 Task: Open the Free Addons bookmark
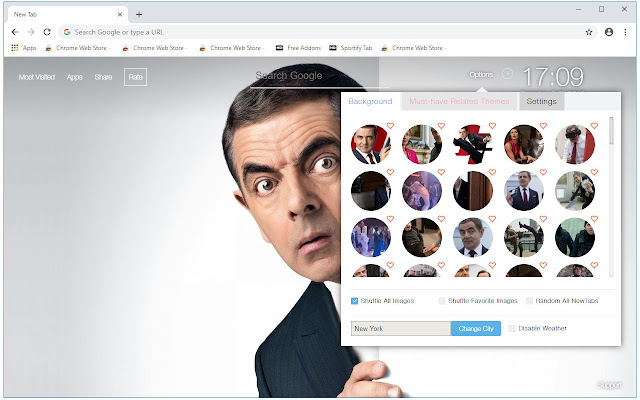click(298, 48)
